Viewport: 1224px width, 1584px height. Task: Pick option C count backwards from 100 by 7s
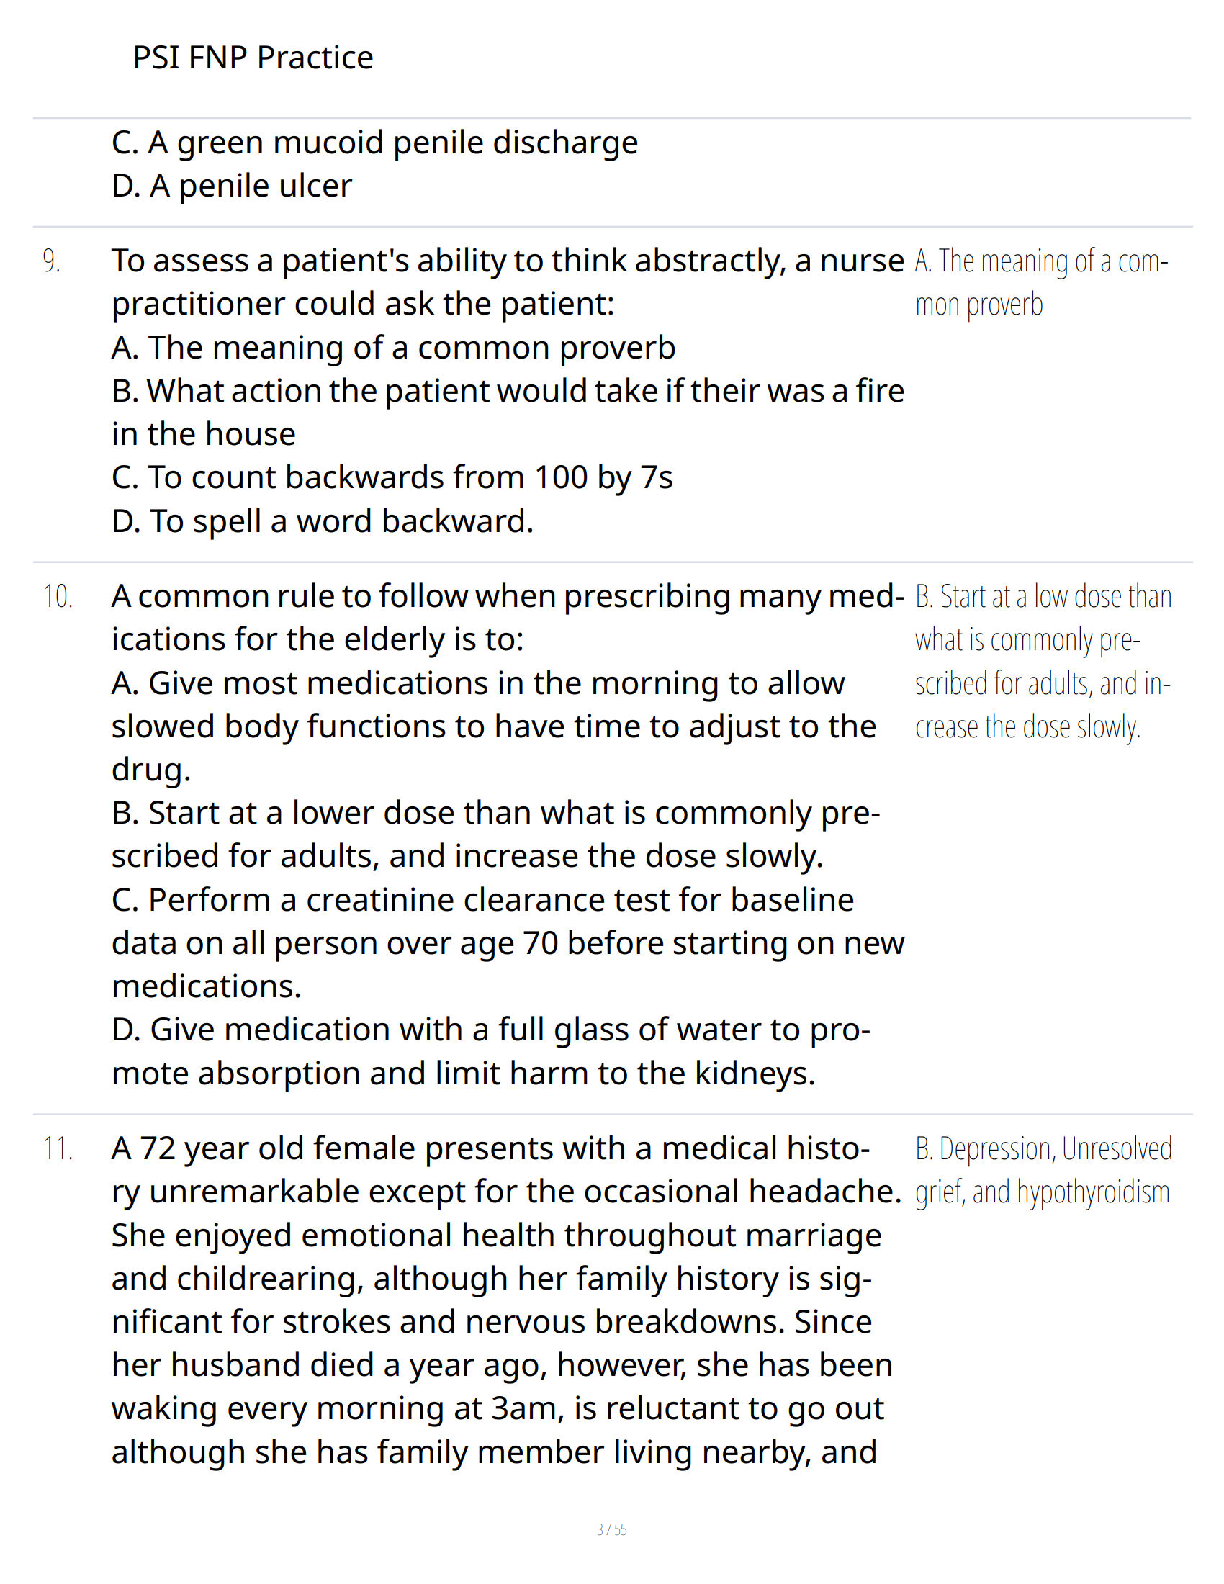392,478
